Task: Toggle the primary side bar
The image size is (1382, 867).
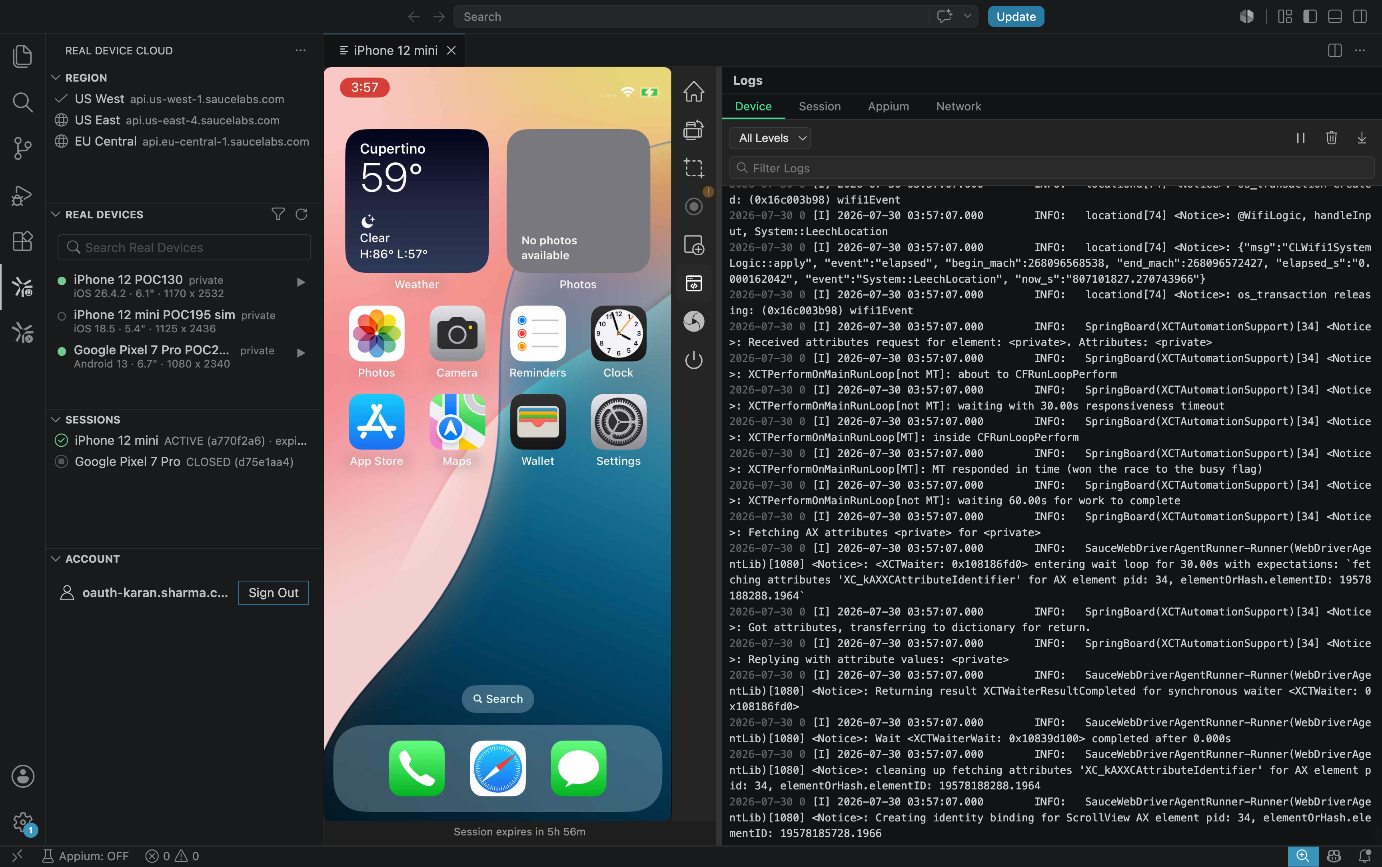Action: [x=1310, y=17]
